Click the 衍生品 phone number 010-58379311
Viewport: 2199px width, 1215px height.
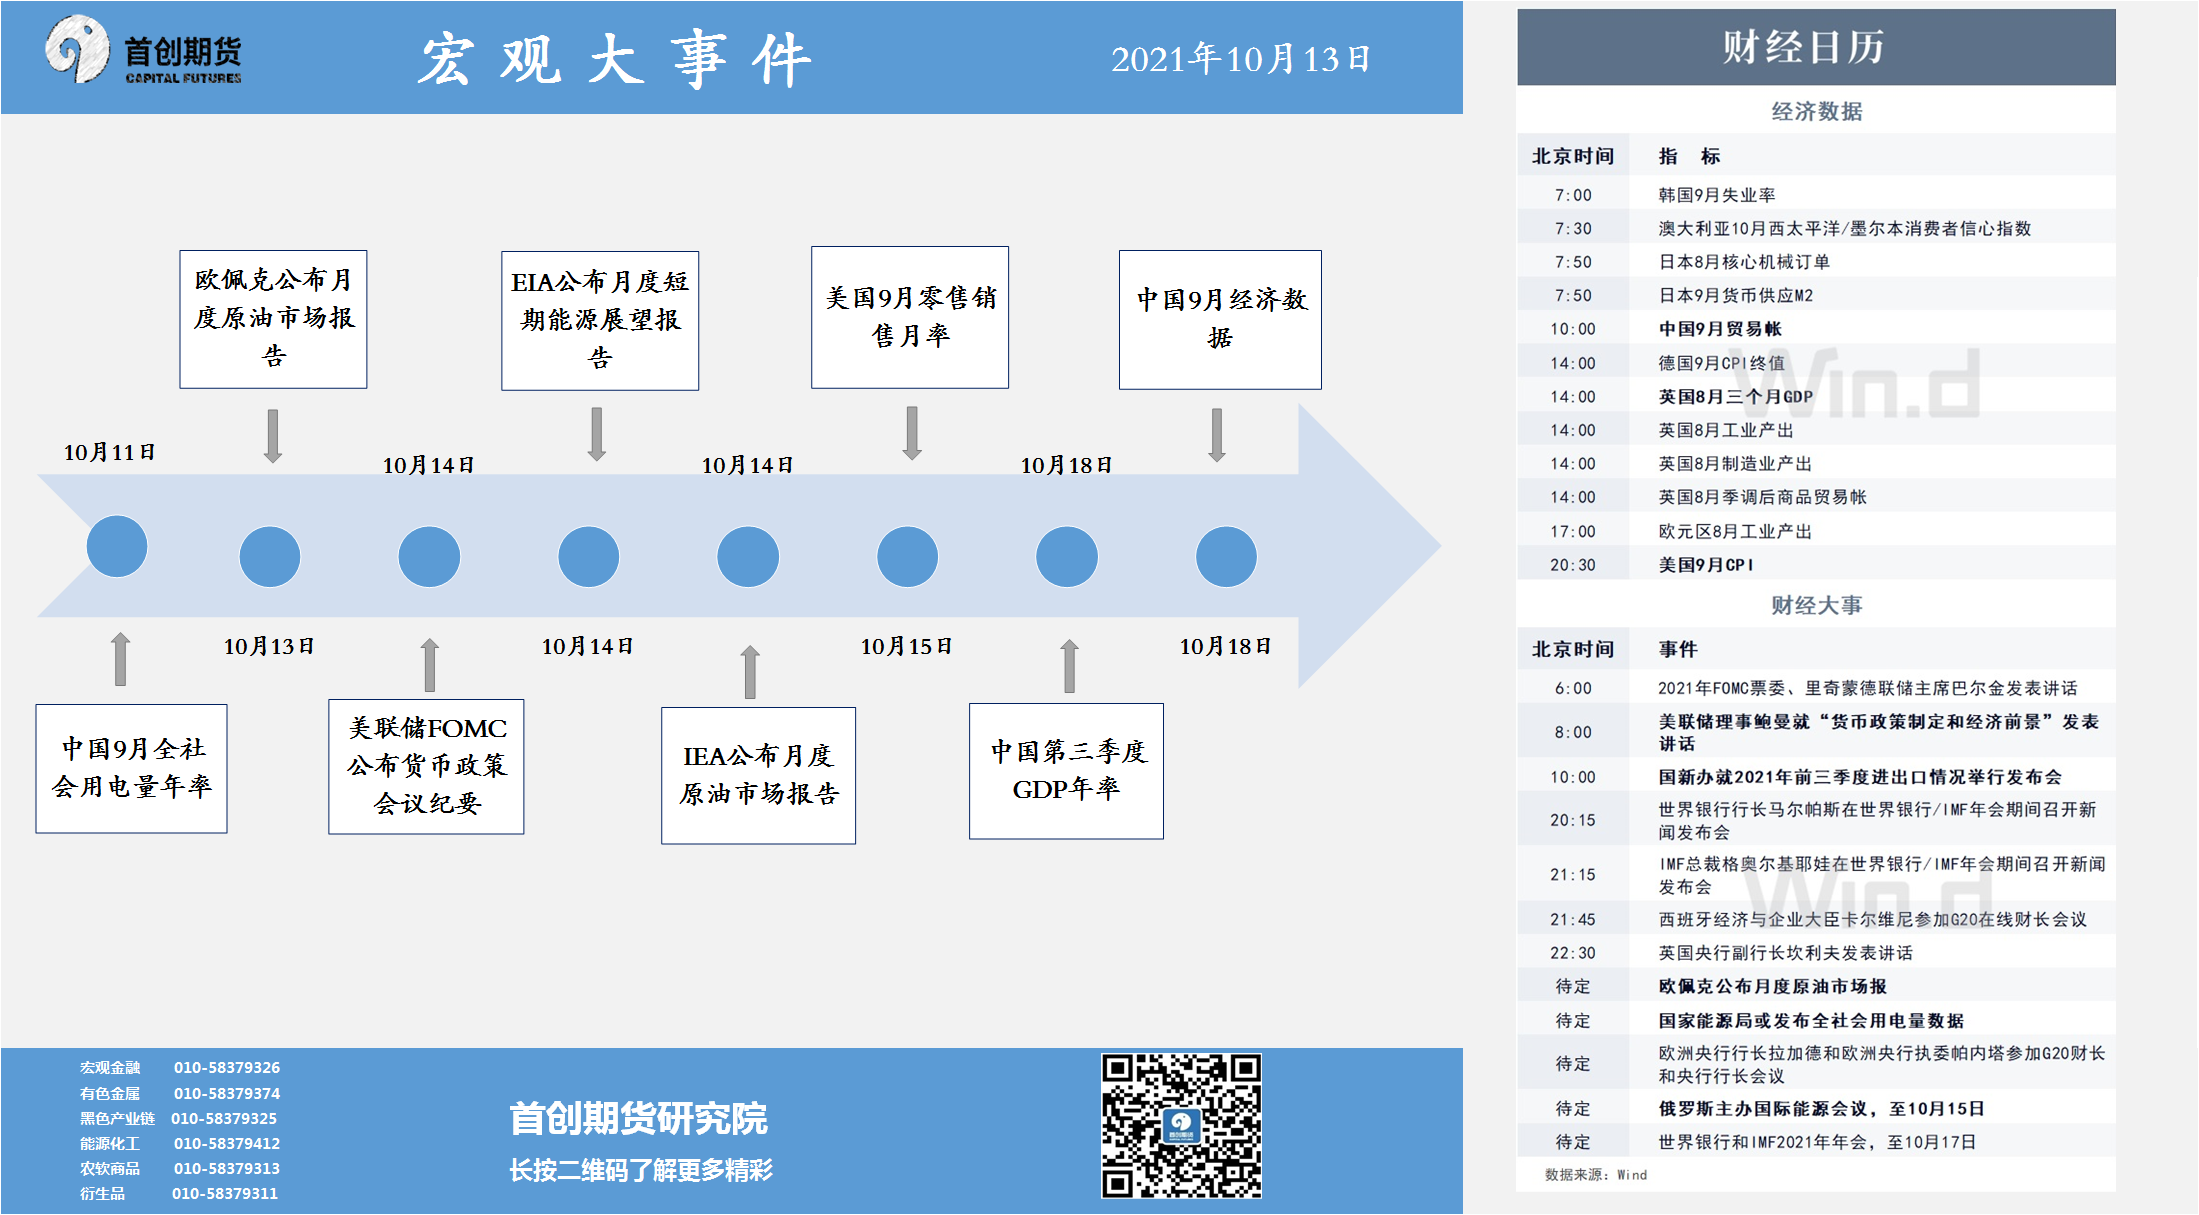pyautogui.click(x=225, y=1194)
